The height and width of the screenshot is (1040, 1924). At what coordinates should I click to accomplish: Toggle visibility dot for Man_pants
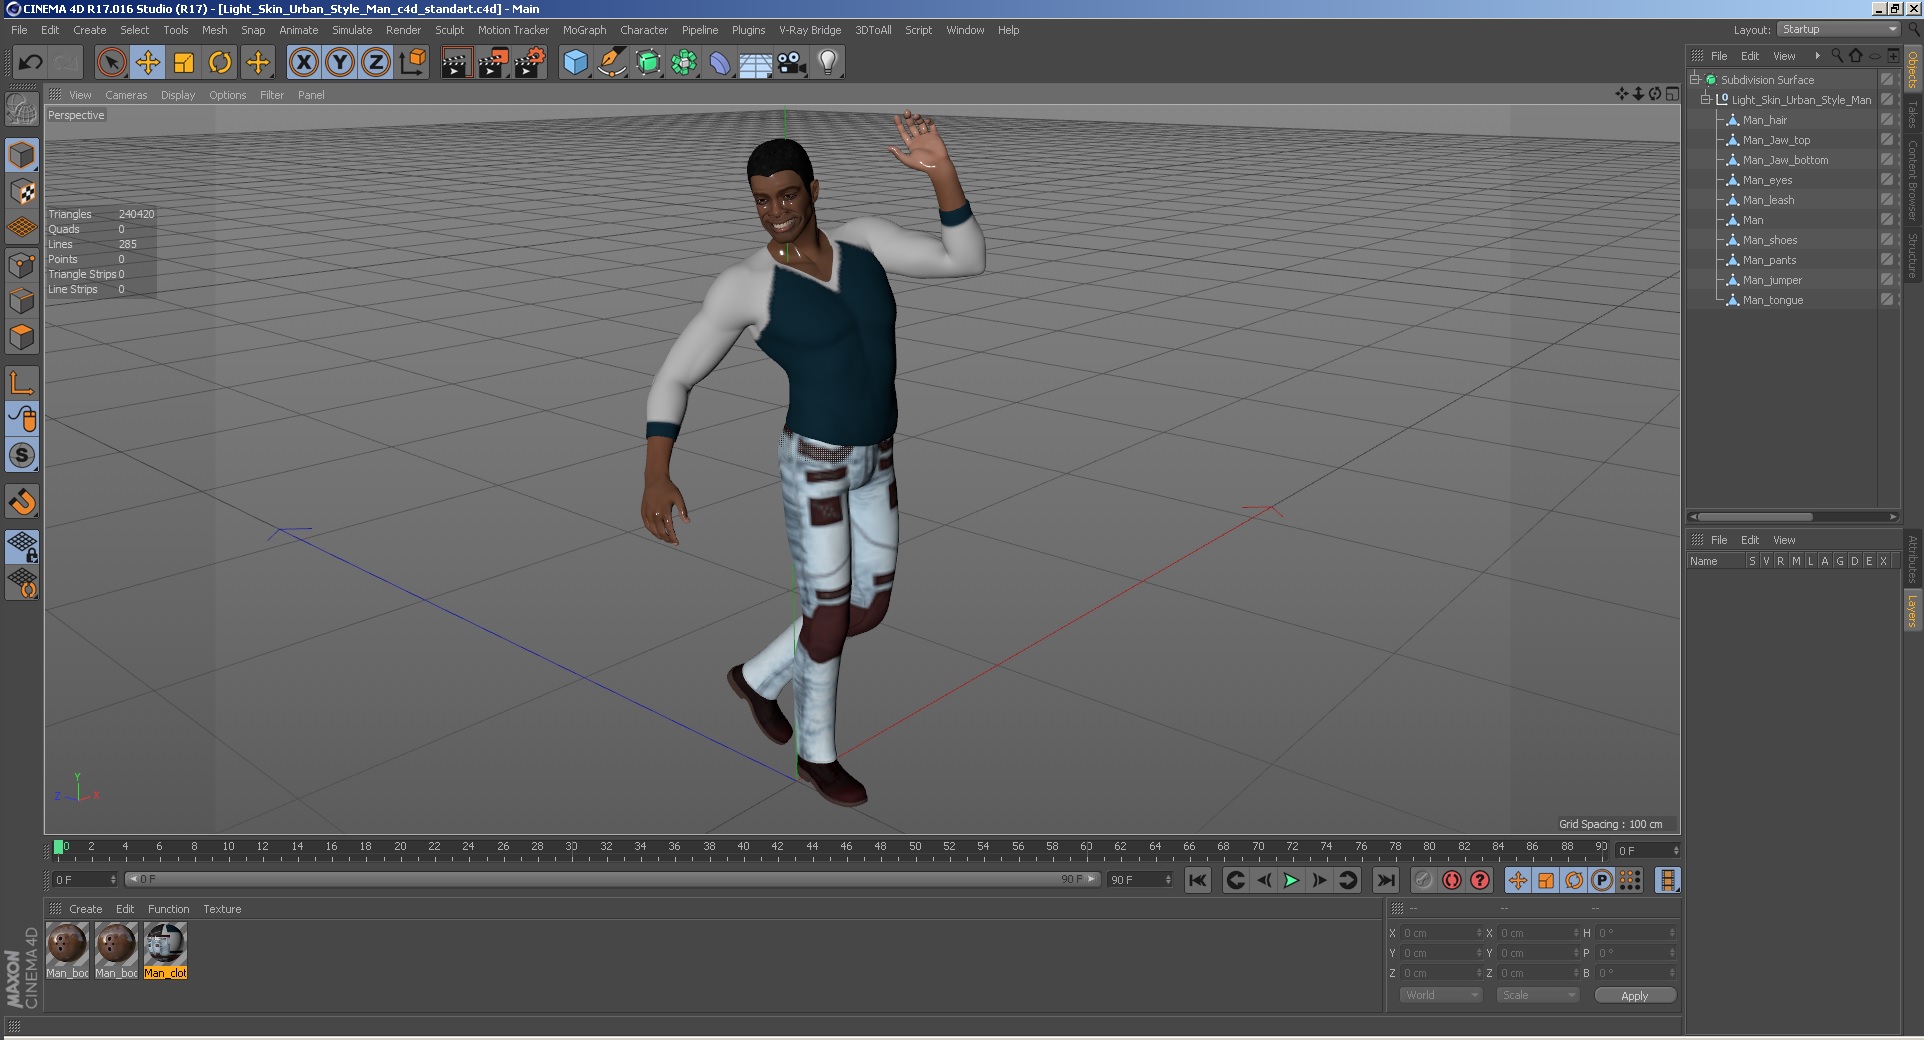(1886, 260)
